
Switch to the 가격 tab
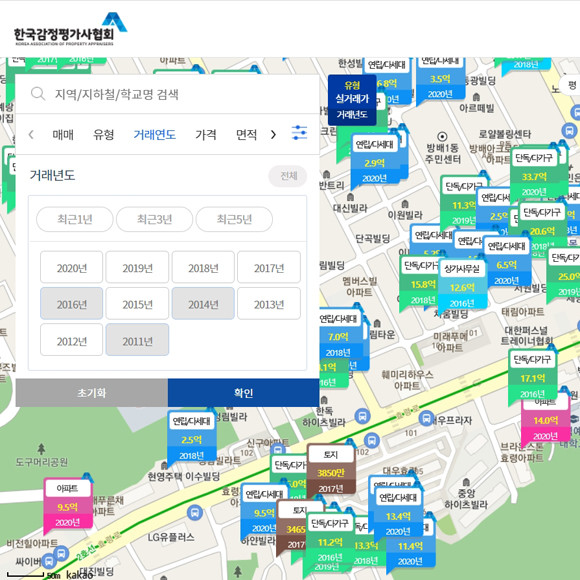206,135
